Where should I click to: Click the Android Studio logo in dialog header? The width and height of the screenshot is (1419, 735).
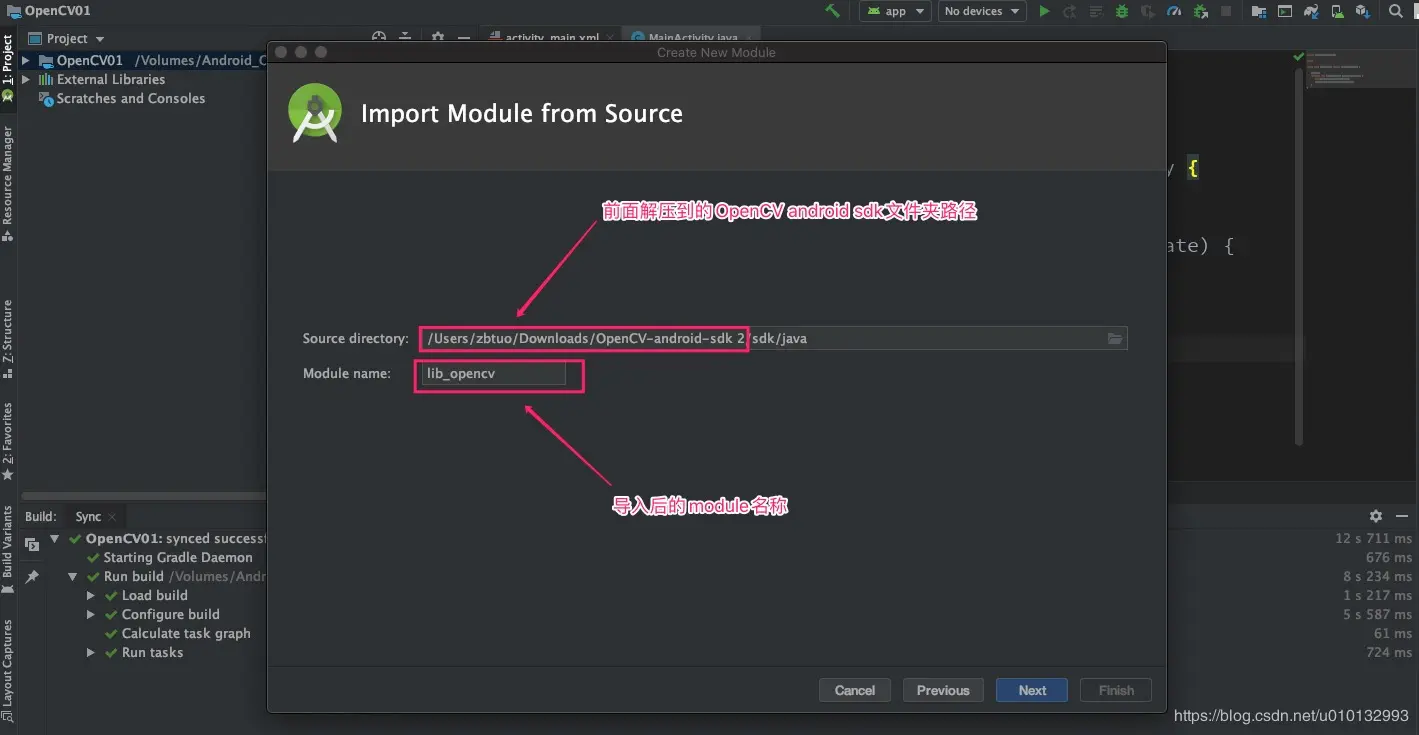(x=315, y=113)
